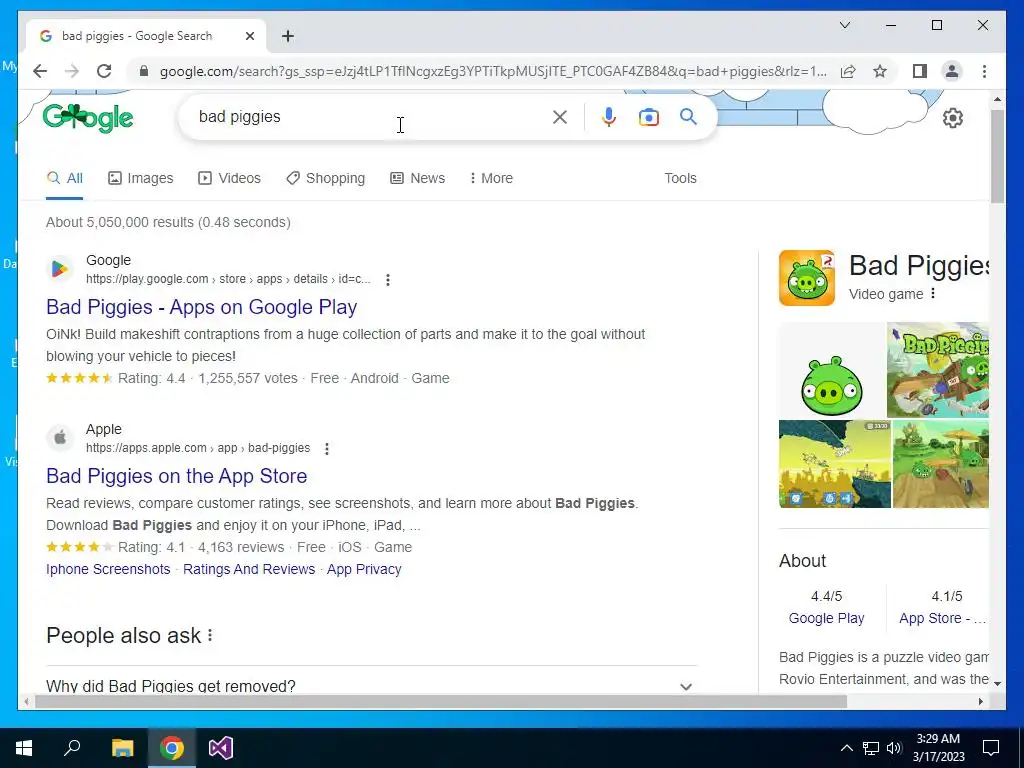The width and height of the screenshot is (1024, 768).
Task: Click the volume speaker tray icon
Action: [x=894, y=748]
